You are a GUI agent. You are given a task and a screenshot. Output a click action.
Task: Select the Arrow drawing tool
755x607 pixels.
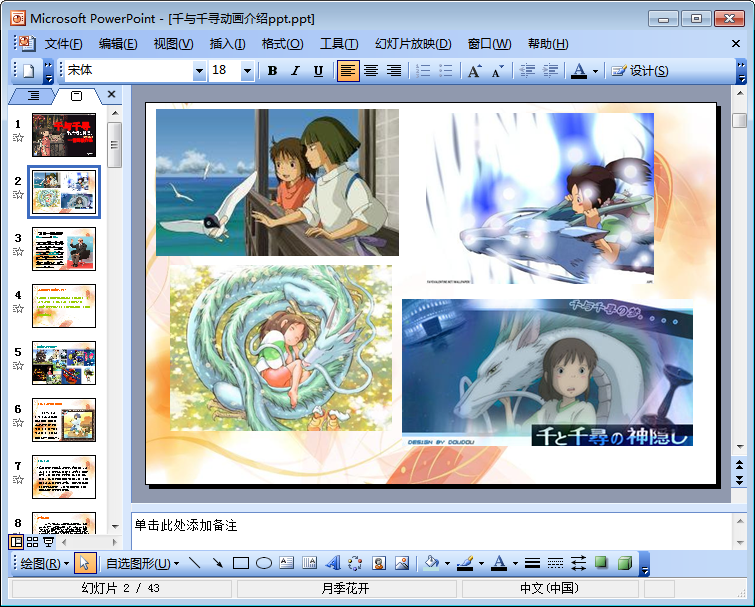(x=218, y=563)
